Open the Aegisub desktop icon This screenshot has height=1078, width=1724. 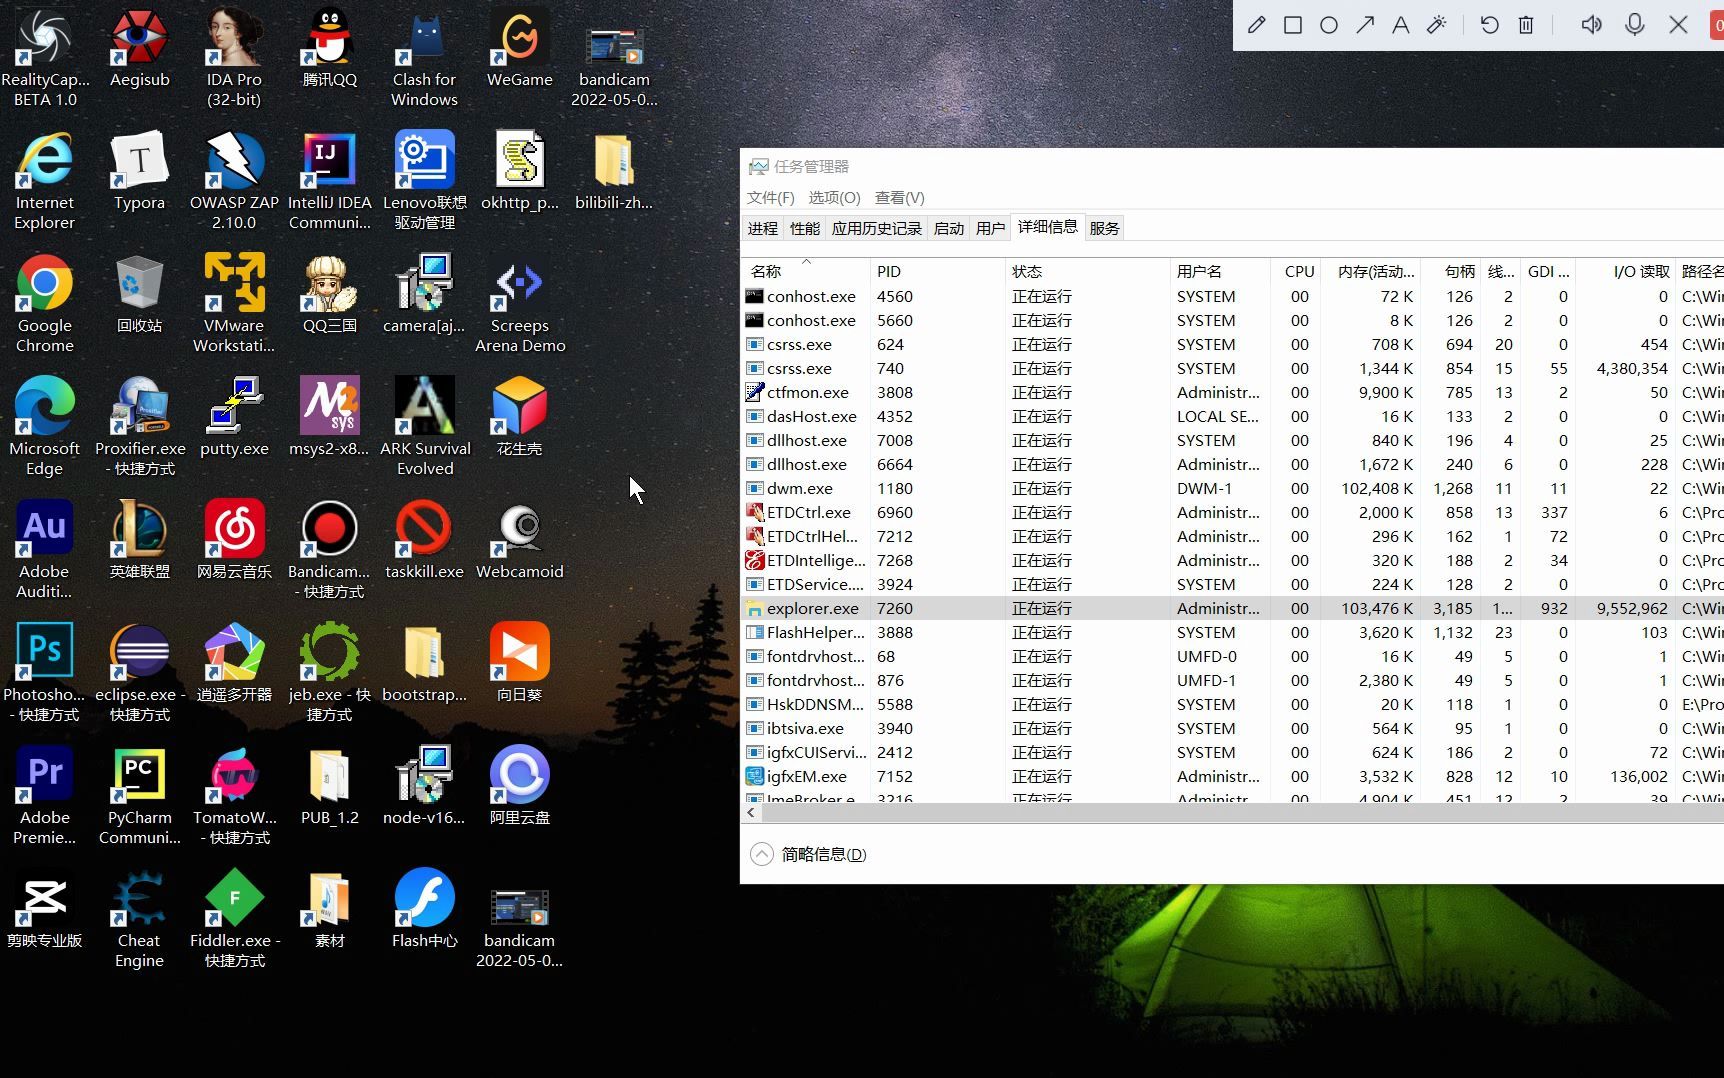coord(139,49)
